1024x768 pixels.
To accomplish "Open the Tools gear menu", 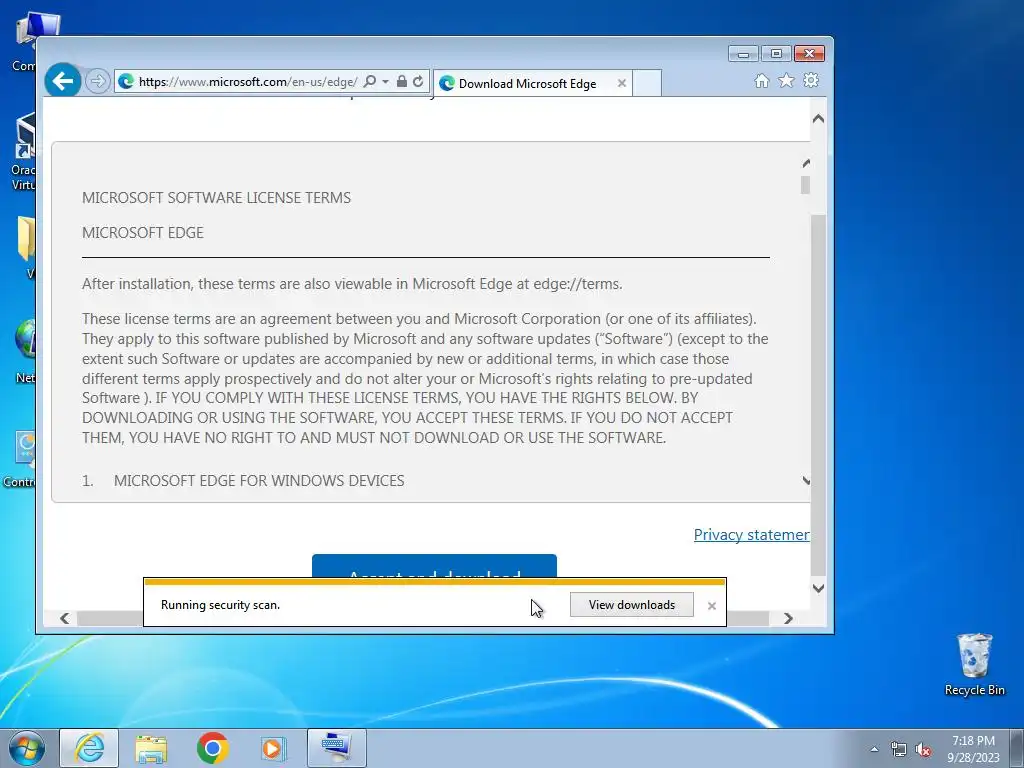I will point(811,80).
